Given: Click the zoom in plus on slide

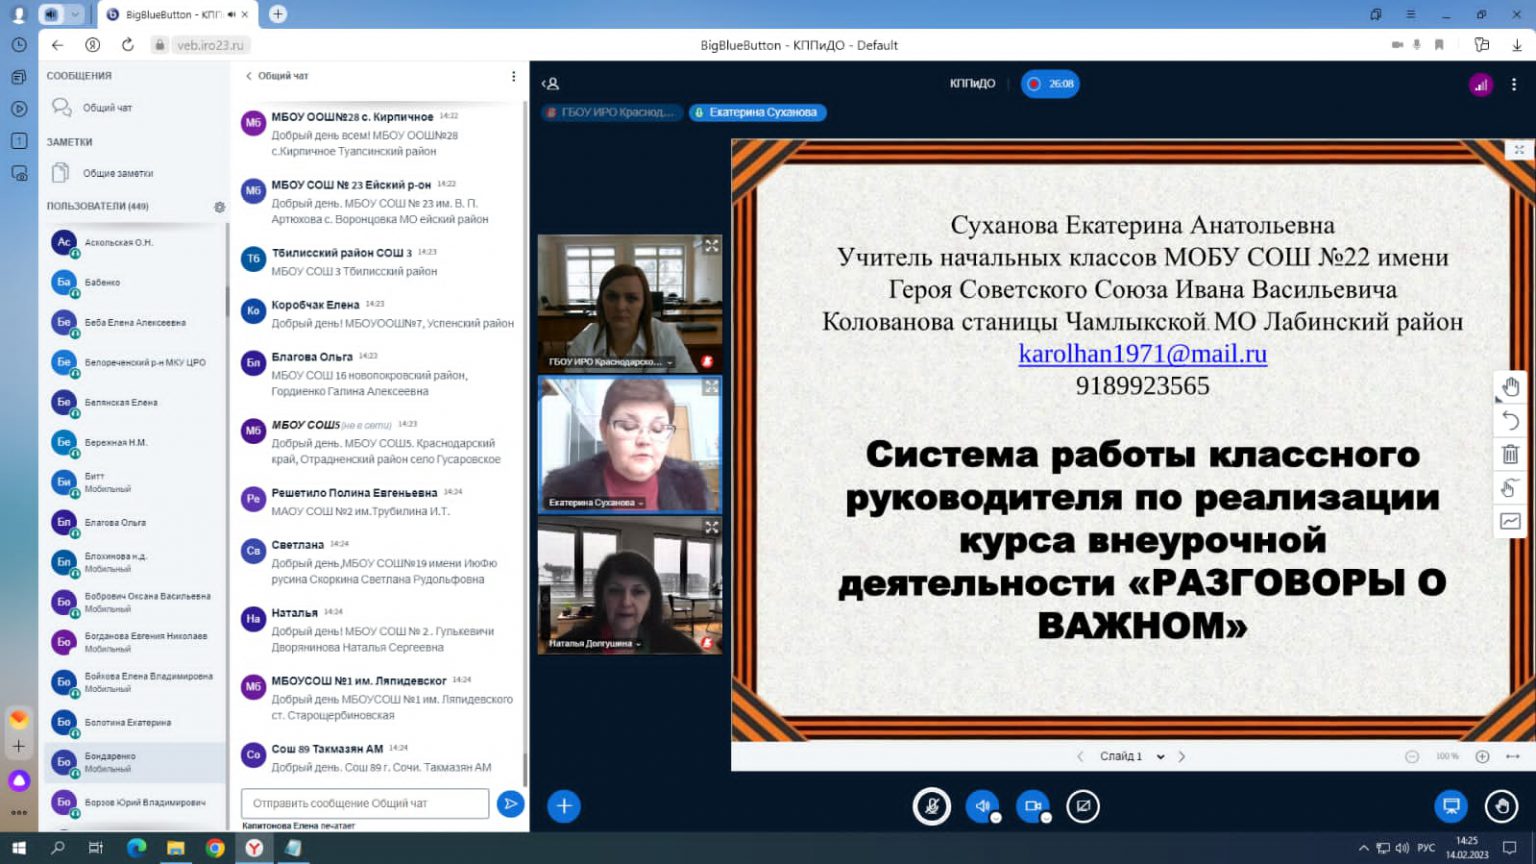Looking at the screenshot, I should pyautogui.click(x=1482, y=757).
